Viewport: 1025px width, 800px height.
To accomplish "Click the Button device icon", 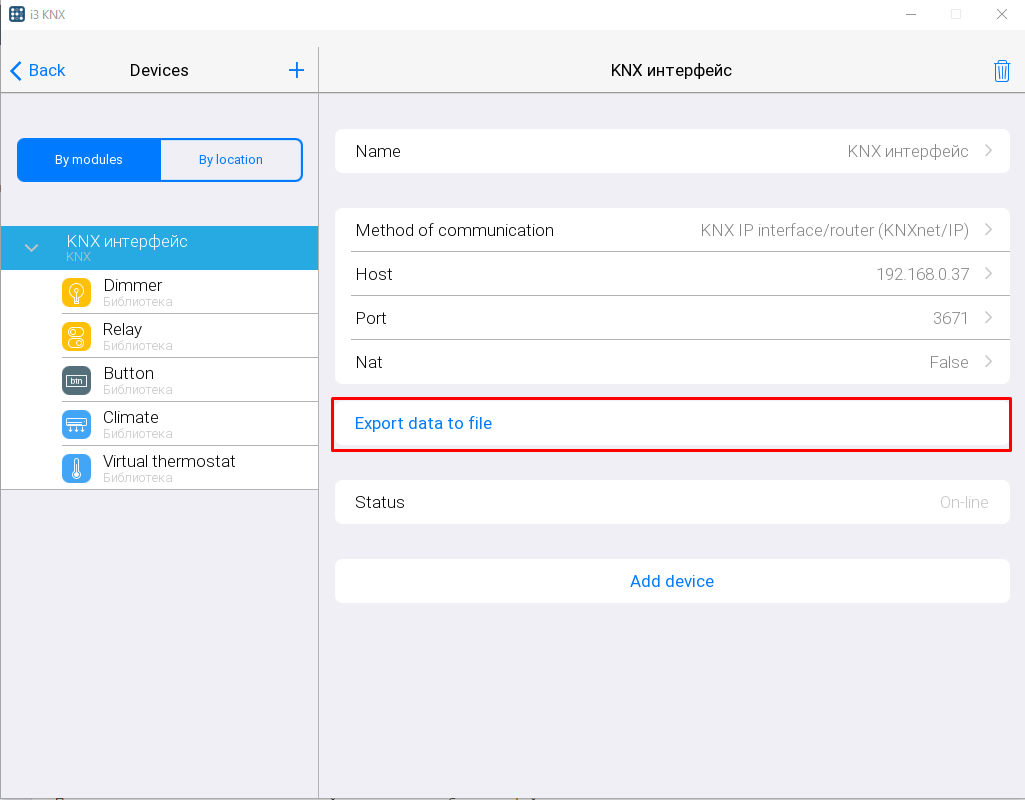I will pyautogui.click(x=76, y=381).
